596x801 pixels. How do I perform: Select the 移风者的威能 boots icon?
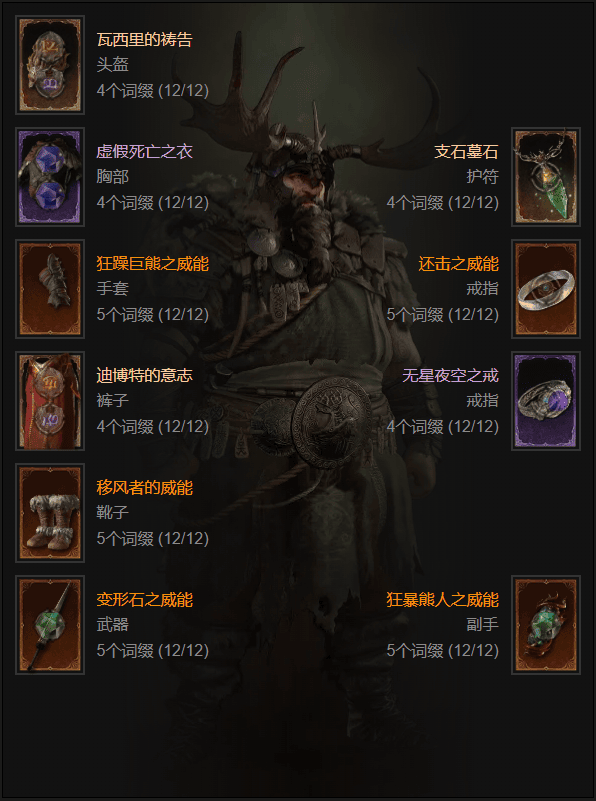tap(50, 513)
